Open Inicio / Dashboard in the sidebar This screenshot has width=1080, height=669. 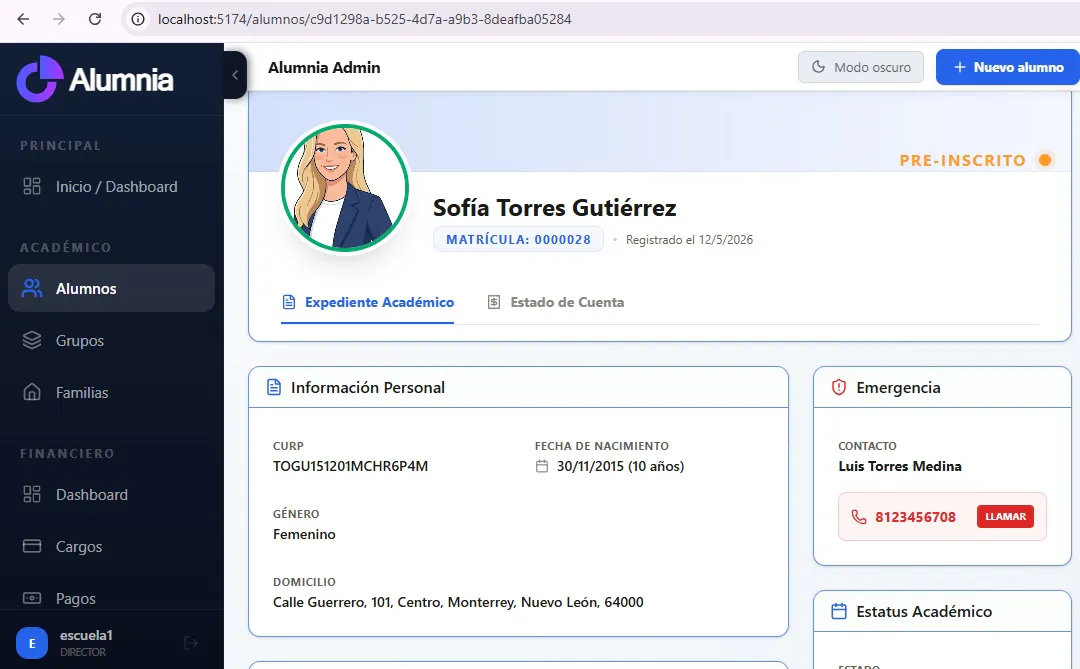112,187
